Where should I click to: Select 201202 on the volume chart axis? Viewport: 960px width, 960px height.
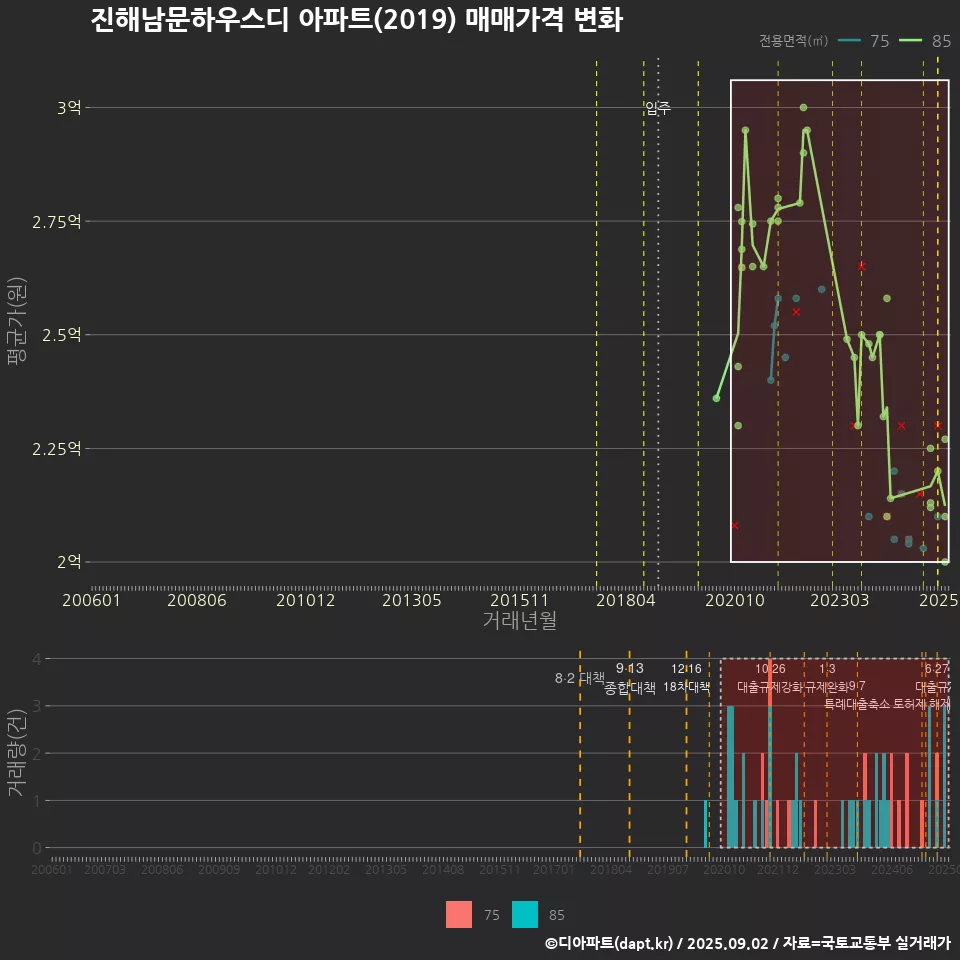tap(329, 869)
